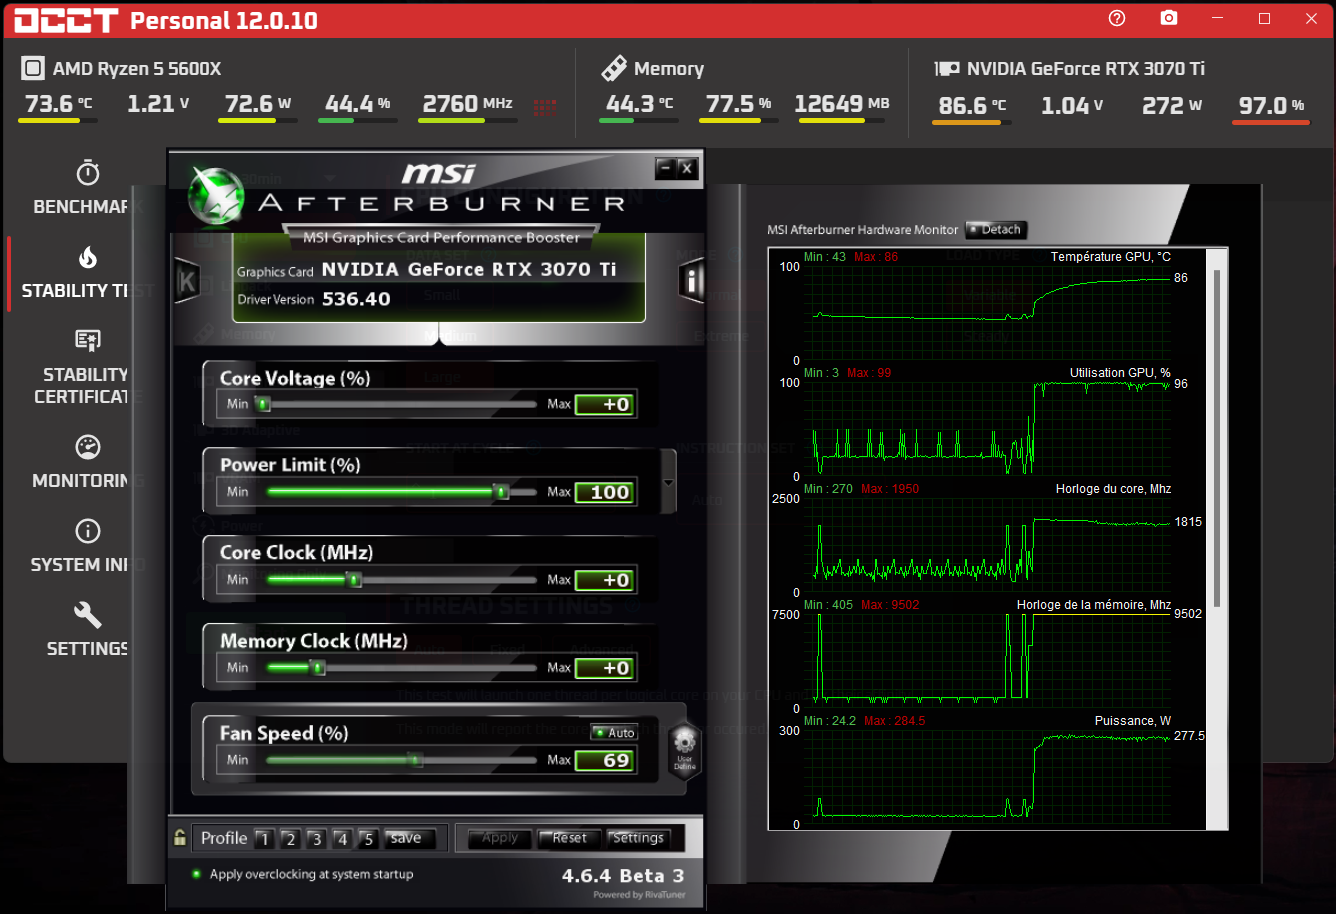Click the Apply button in Afterburner
The image size is (1336, 914).
500,838
